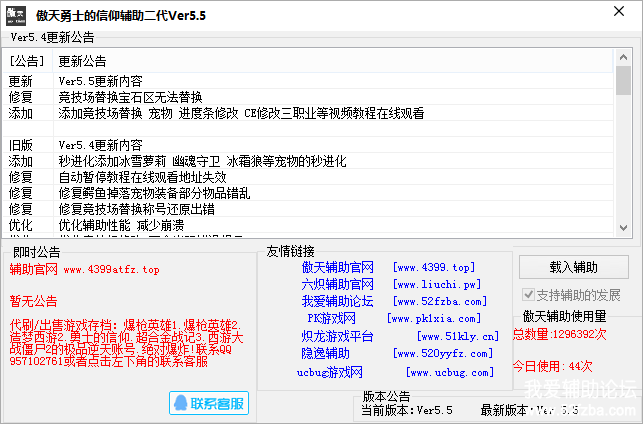Open the 六炽辅助官网 link
Viewport: 643px width, 424px height.
(x=337, y=284)
